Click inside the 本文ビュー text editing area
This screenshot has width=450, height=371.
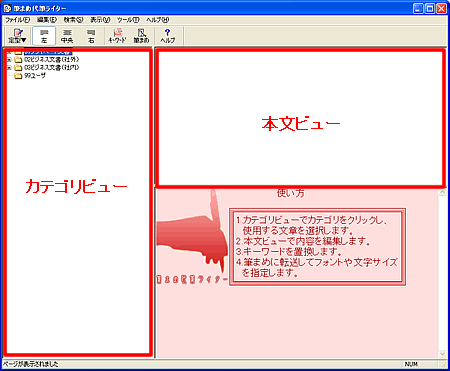(x=300, y=118)
